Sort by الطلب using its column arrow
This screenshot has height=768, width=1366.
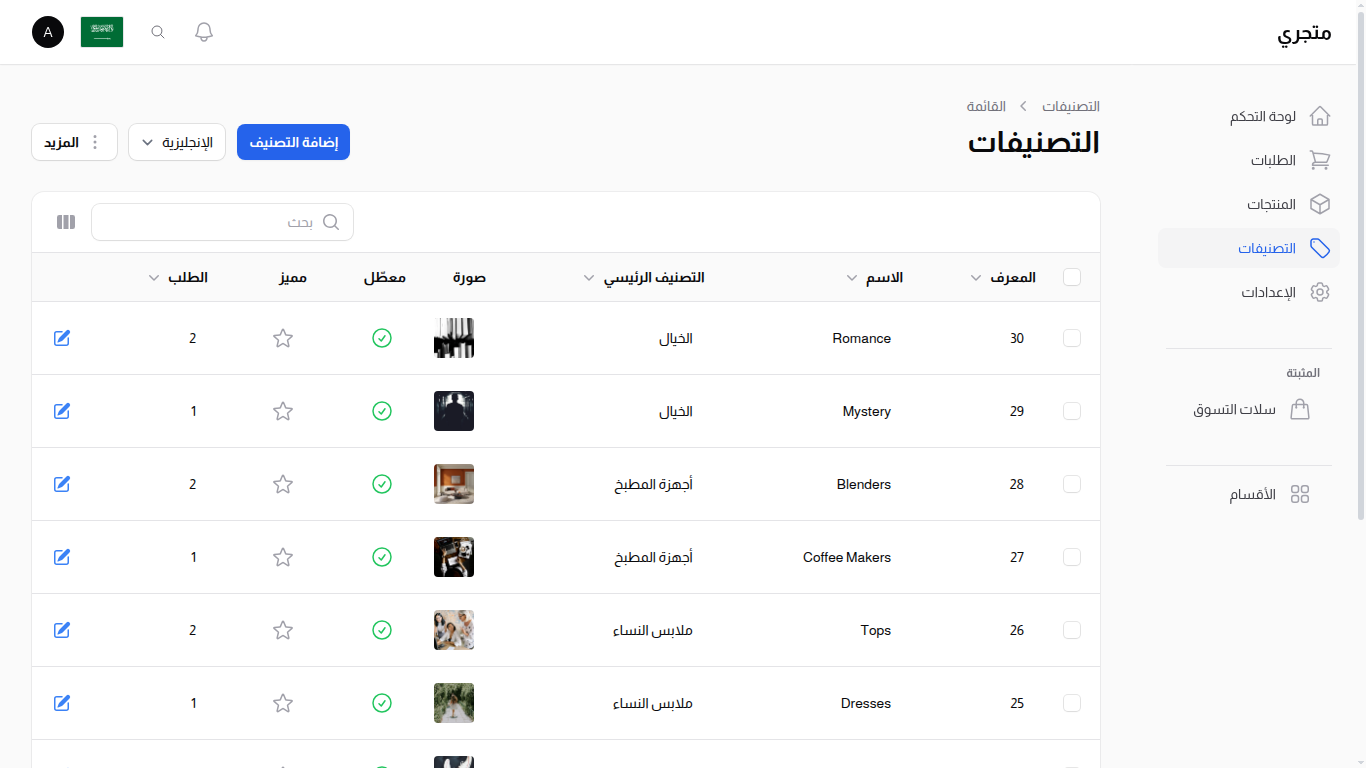(154, 278)
